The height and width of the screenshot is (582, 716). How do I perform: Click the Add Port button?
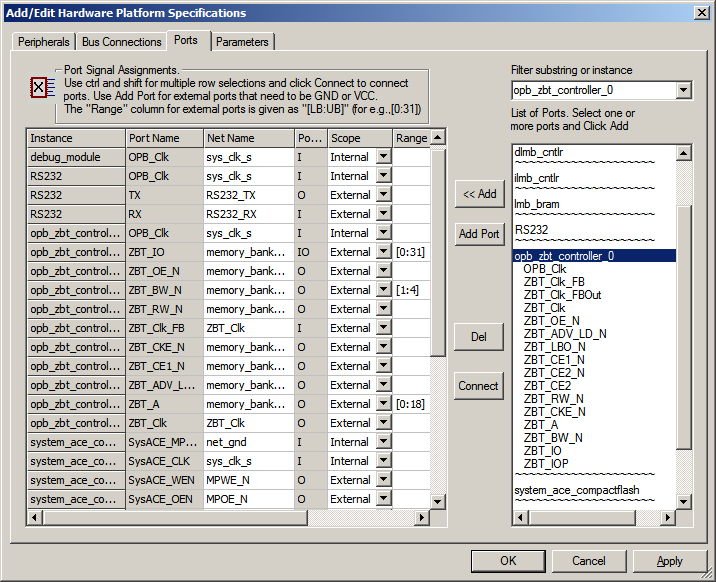[x=478, y=234]
